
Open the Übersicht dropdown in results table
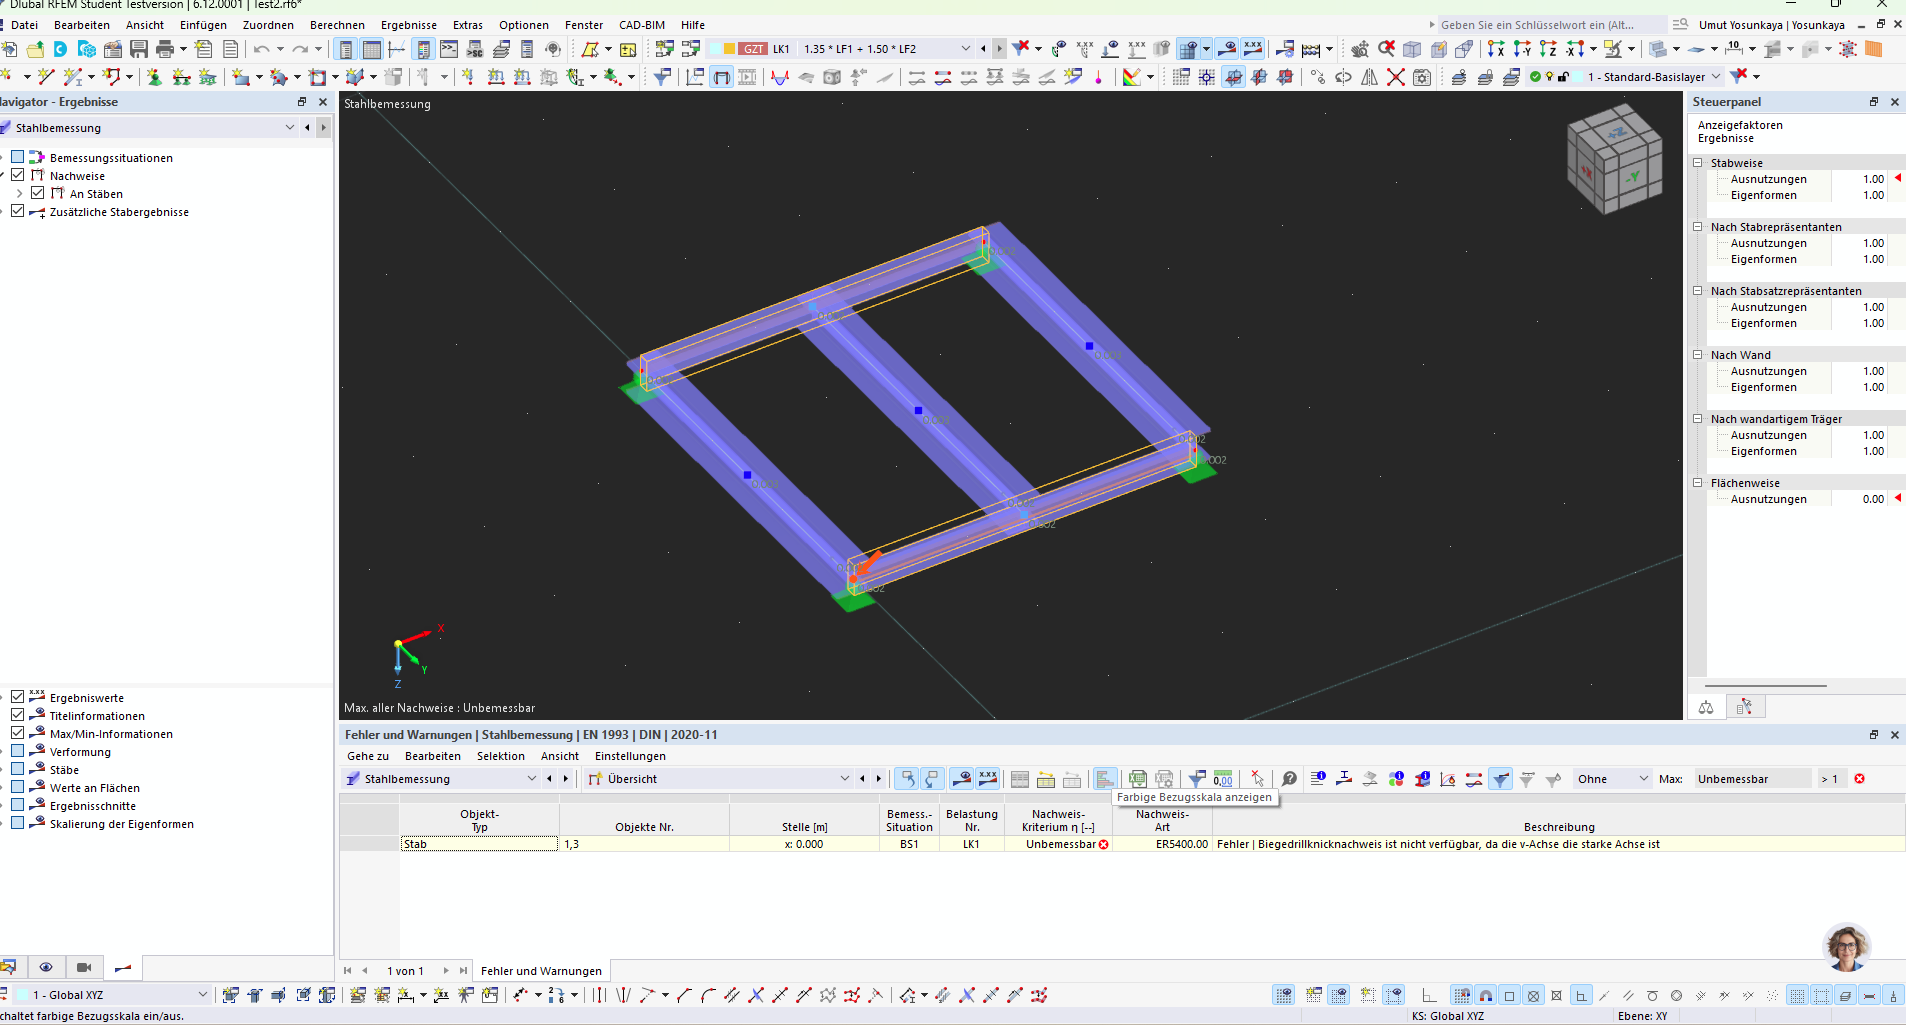click(x=844, y=779)
